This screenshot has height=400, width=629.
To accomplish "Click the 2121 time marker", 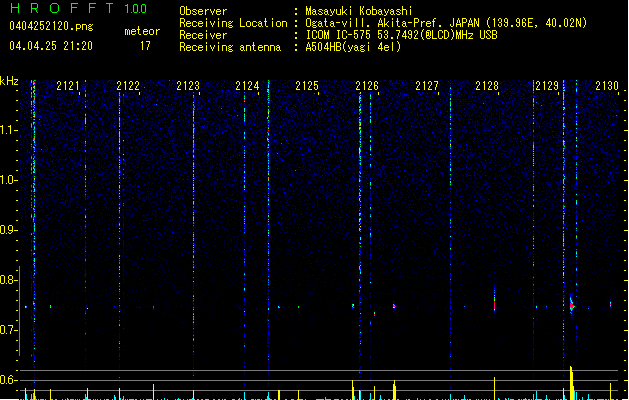I will pyautogui.click(x=68, y=86).
